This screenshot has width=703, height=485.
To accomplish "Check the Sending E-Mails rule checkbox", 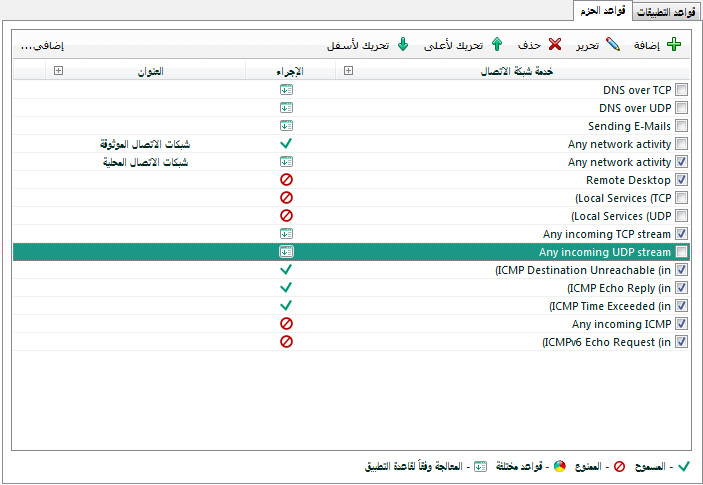I will click(x=681, y=126).
